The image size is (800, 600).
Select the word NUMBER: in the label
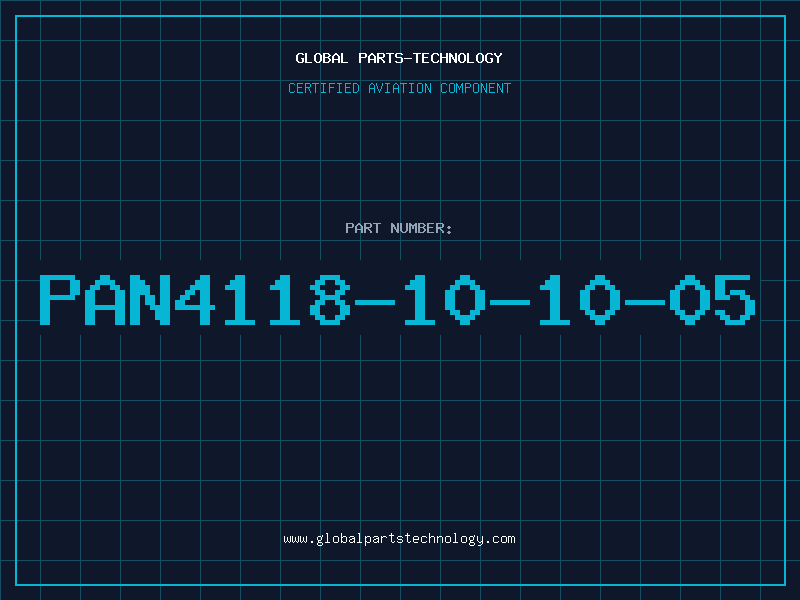pyautogui.click(x=421, y=228)
